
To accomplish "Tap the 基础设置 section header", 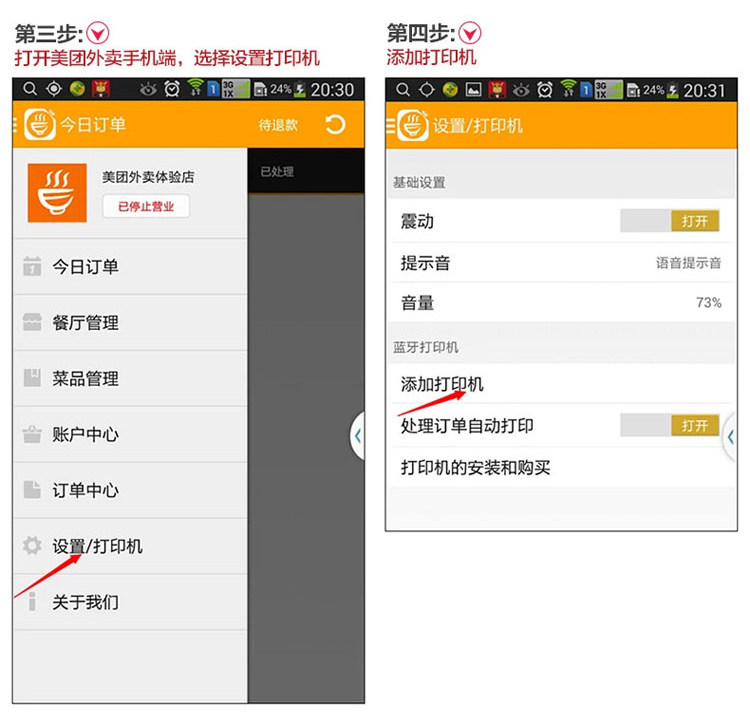I will pos(419,182).
